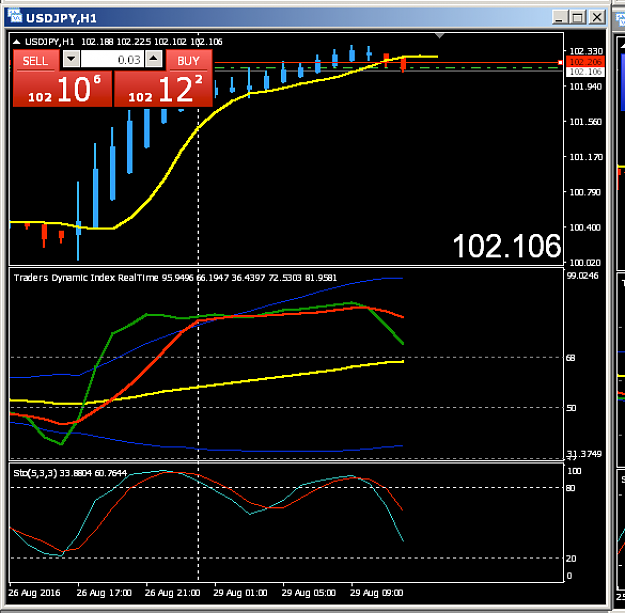Click the 29 Aug 01:00 time label
The image size is (625, 613).
coord(240,593)
